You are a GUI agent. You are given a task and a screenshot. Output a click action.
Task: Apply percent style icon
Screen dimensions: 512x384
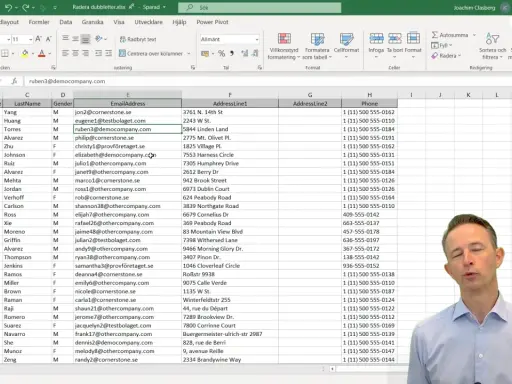(x=221, y=53)
